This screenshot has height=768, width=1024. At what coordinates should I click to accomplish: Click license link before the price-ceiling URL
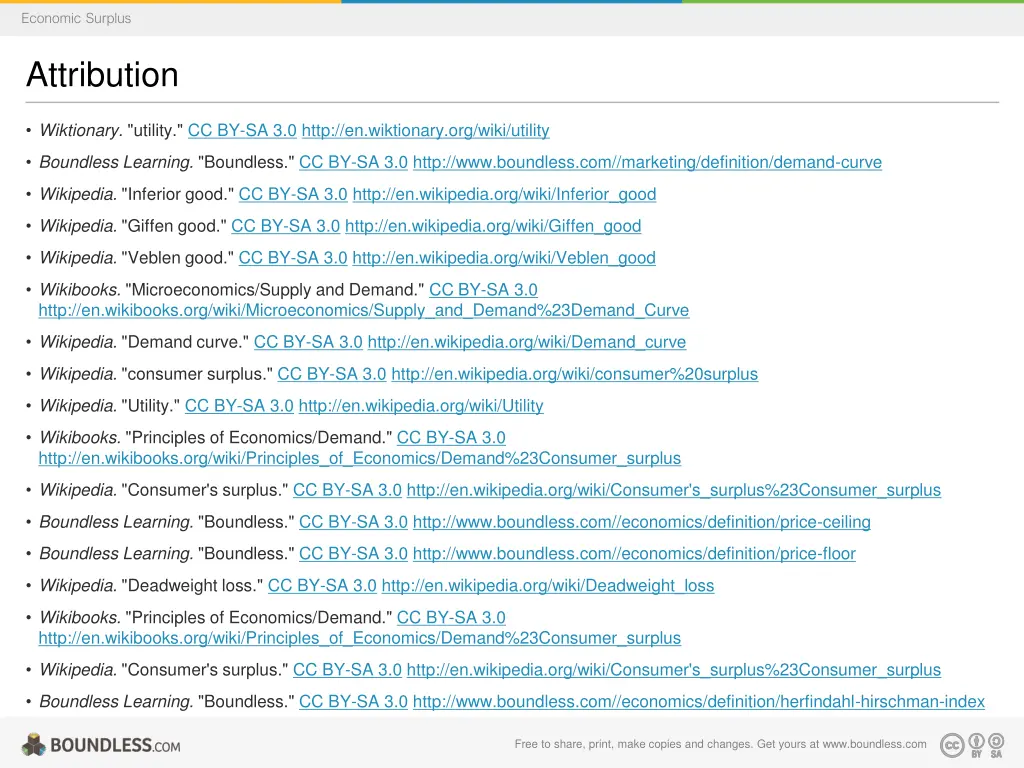click(x=353, y=522)
